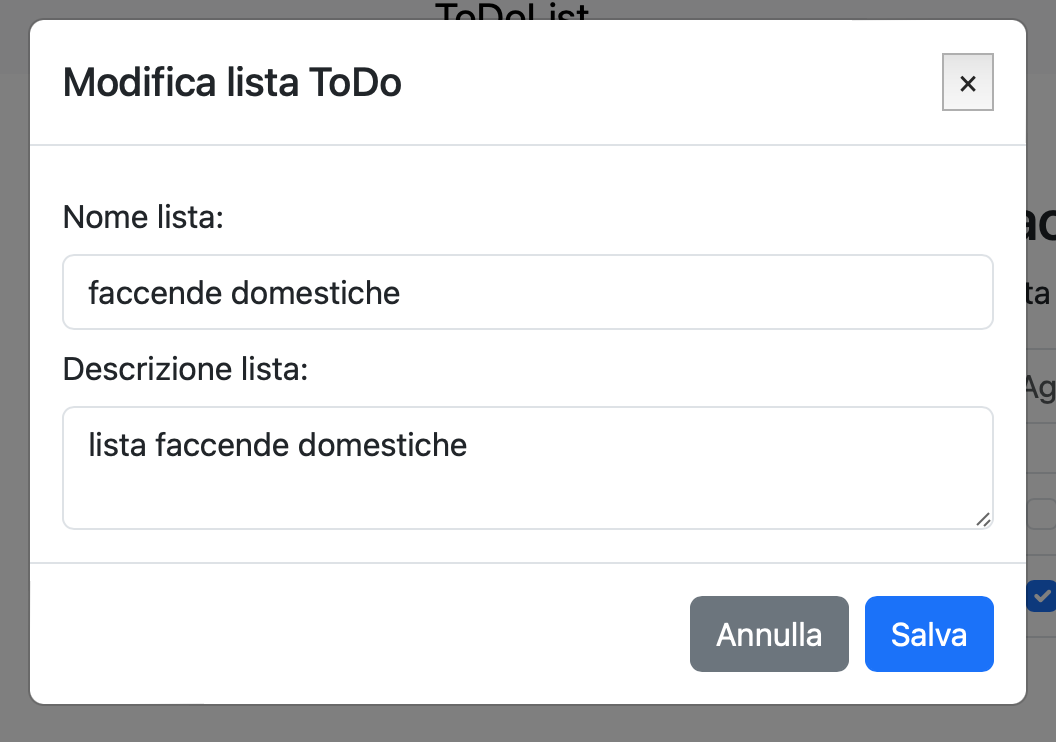Dismiss the Modifica lista ToDo dialog
Viewport: 1056px width, 742px height.
(x=966, y=83)
